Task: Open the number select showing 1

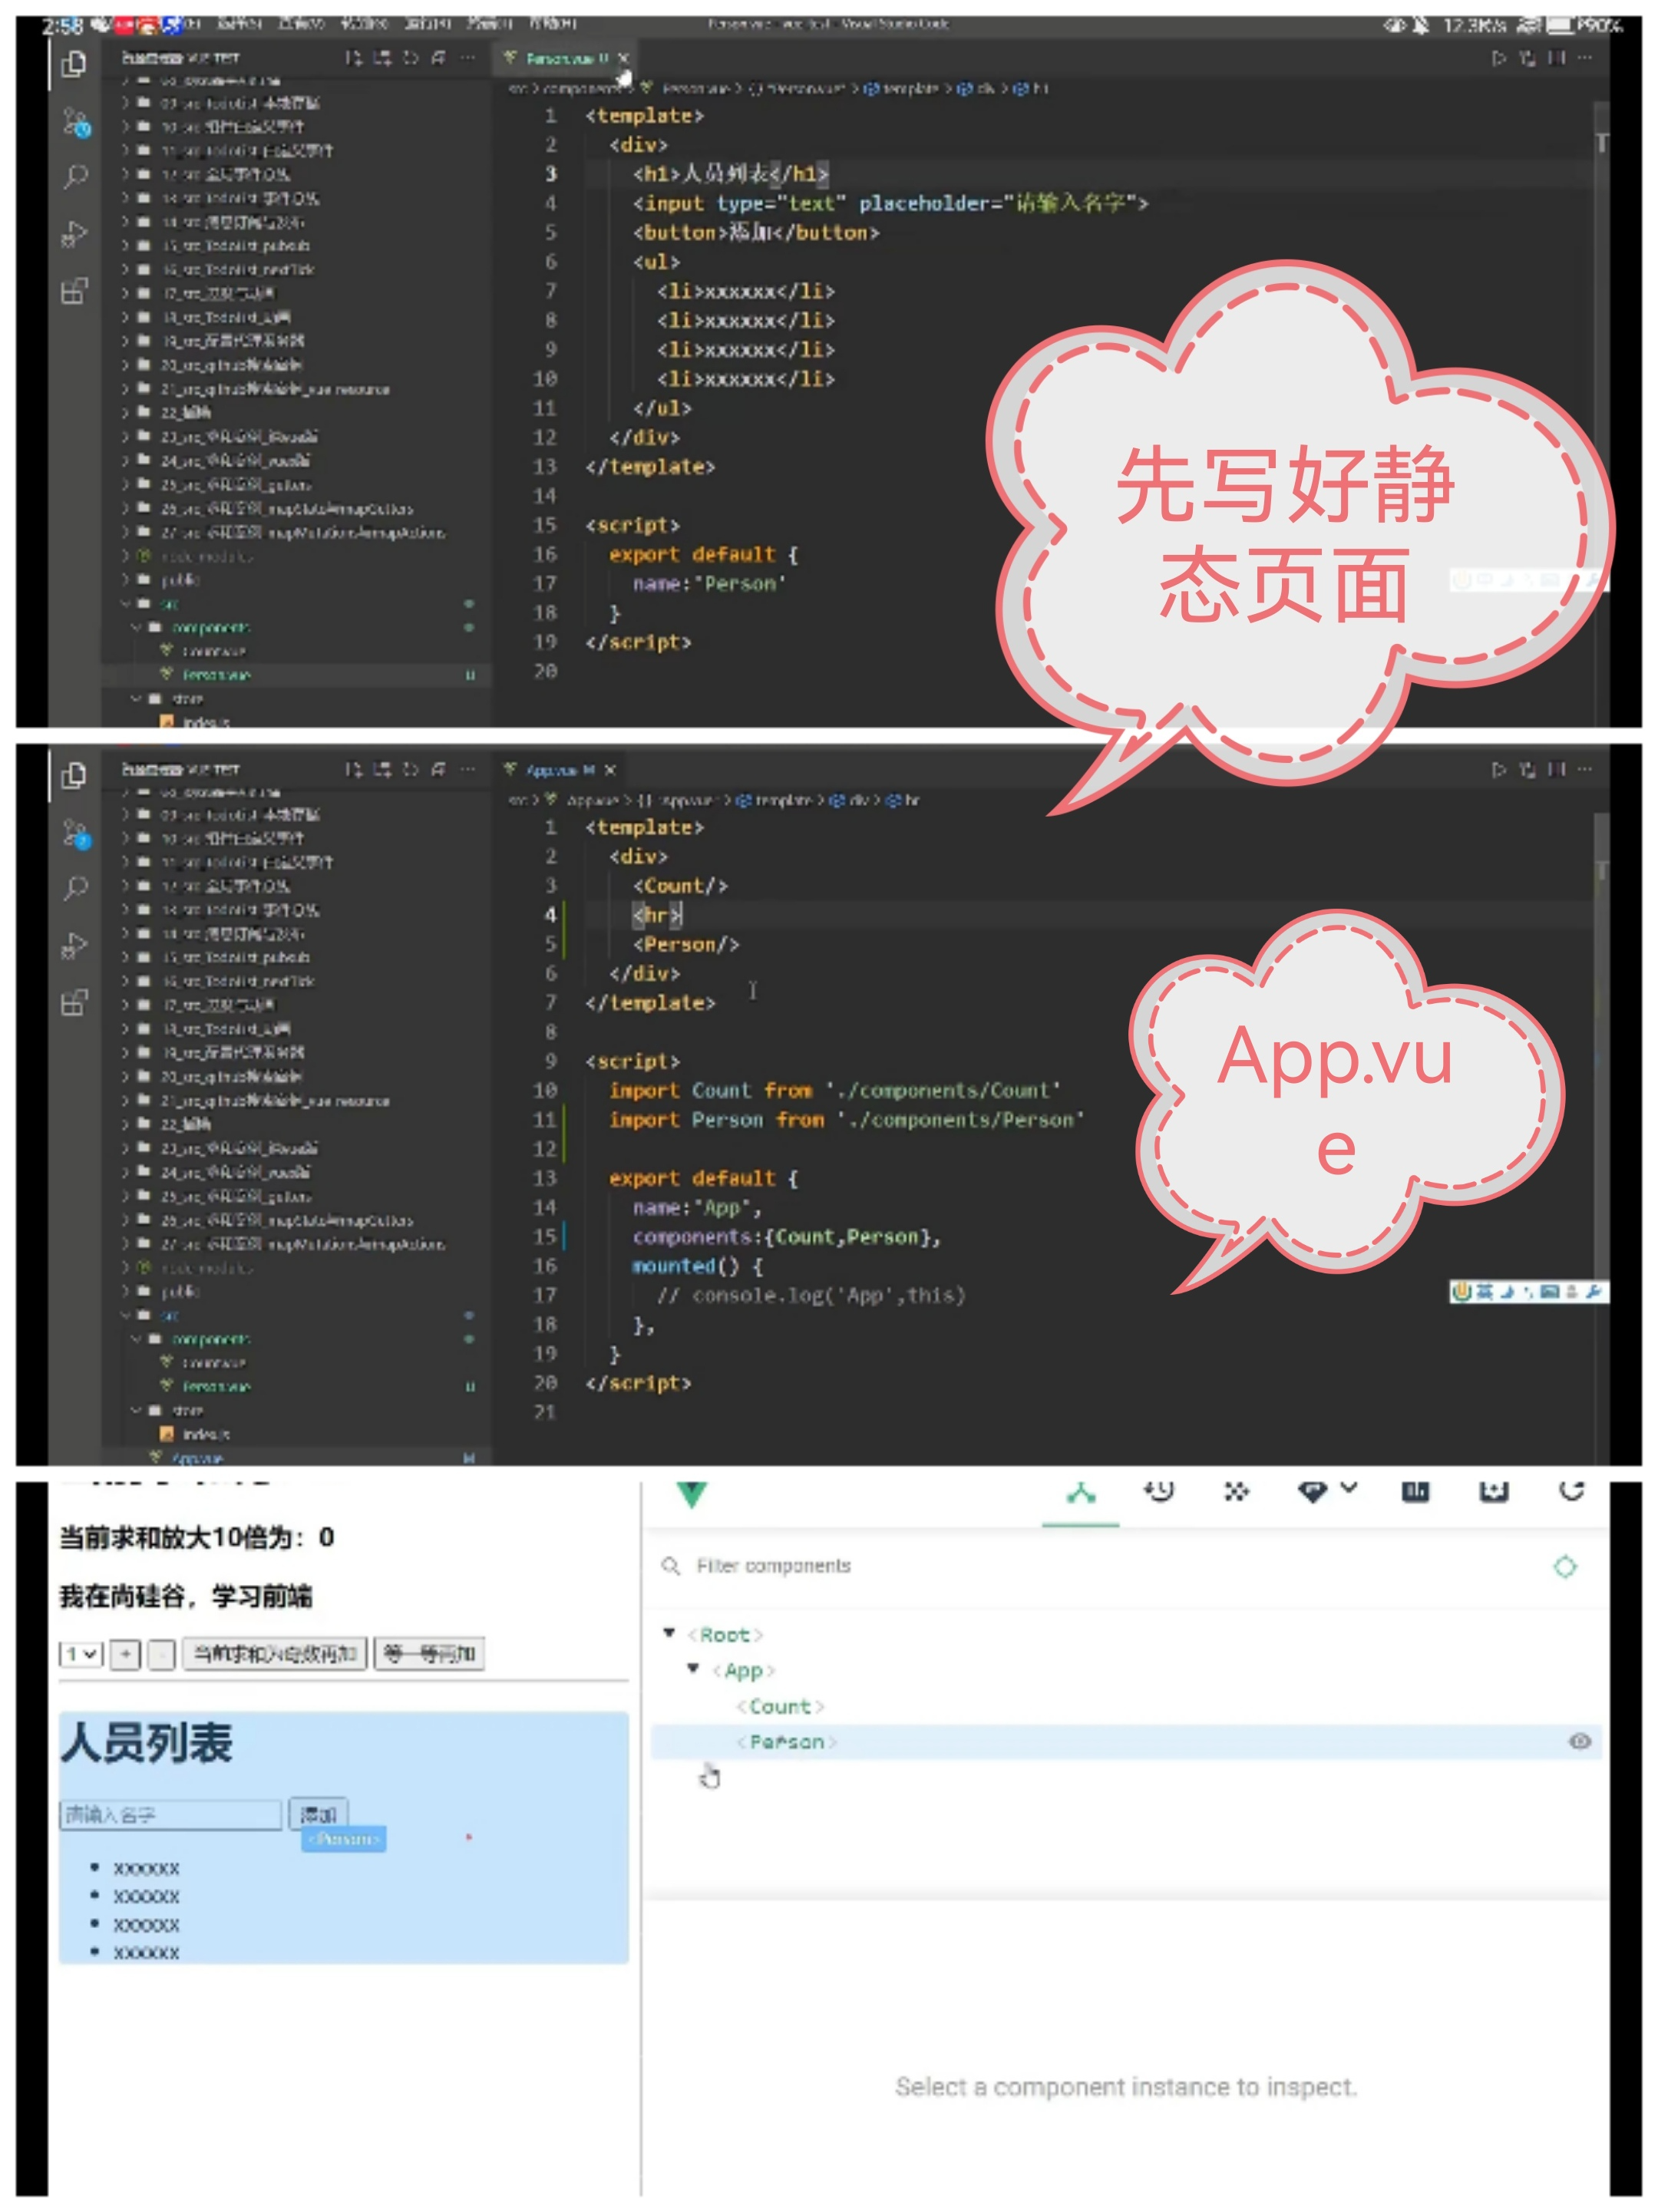Action: click(80, 1654)
